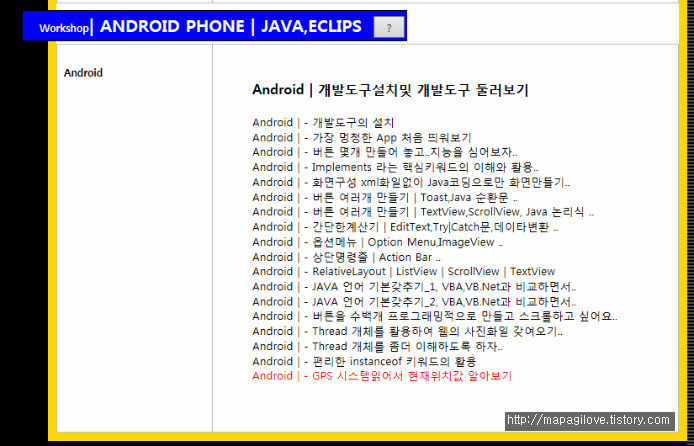Click the ANDROID PHONE | JAVA,ECLIPS header title
The image size is (694, 446).
(x=231, y=26)
